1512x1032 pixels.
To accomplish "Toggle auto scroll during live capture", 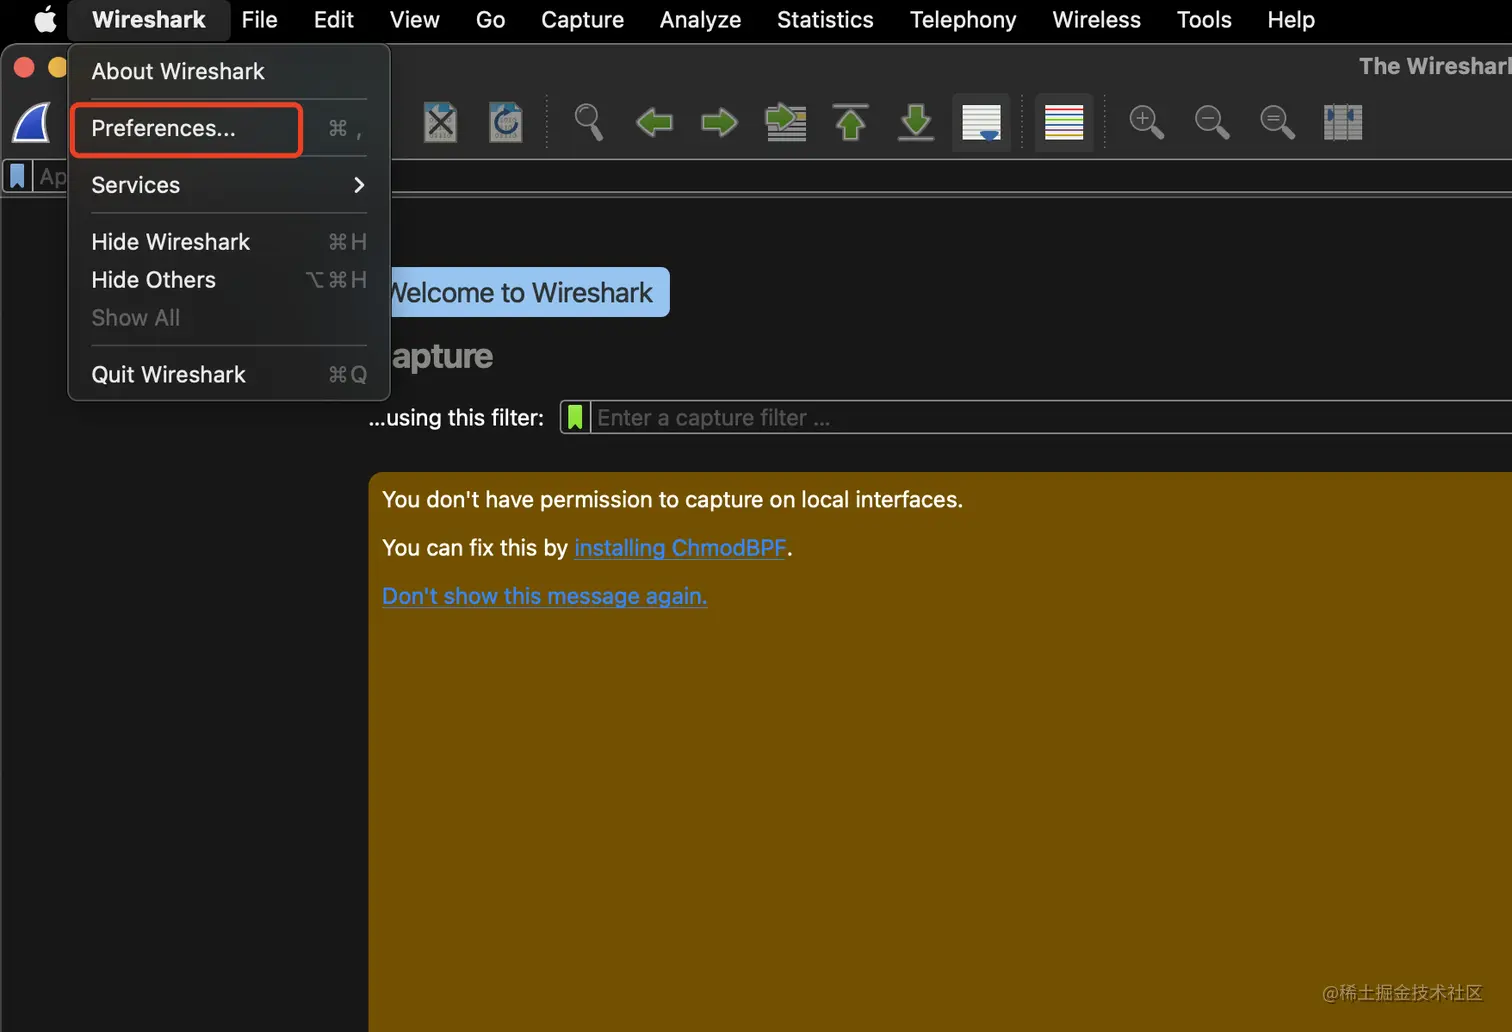I will 981,122.
